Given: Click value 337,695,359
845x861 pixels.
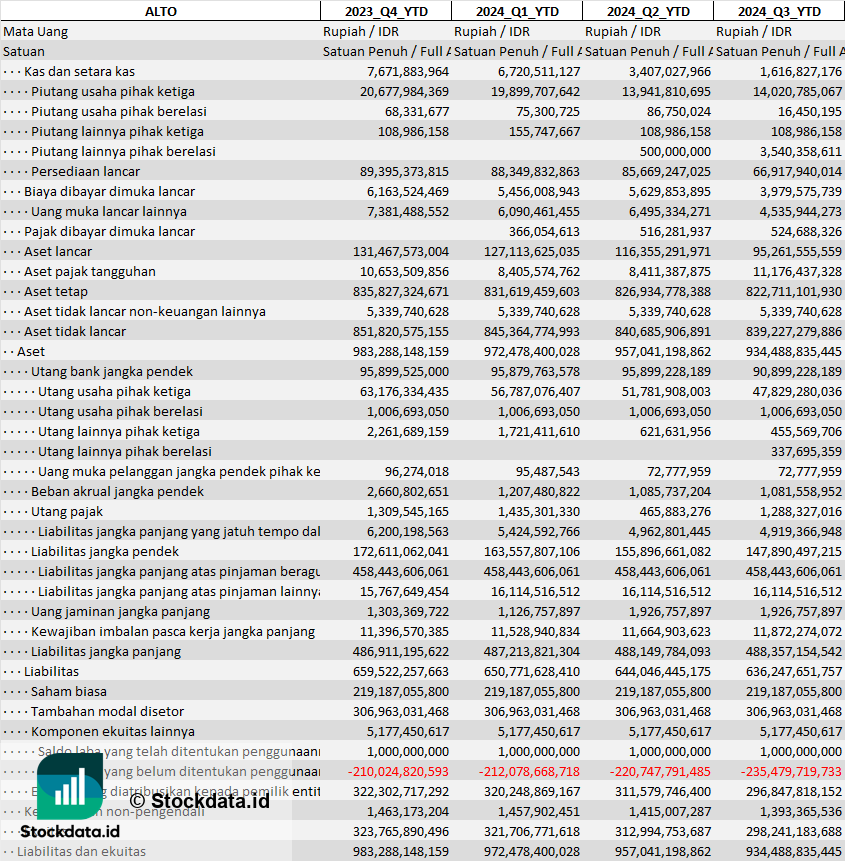Looking at the screenshot, I should [806, 452].
